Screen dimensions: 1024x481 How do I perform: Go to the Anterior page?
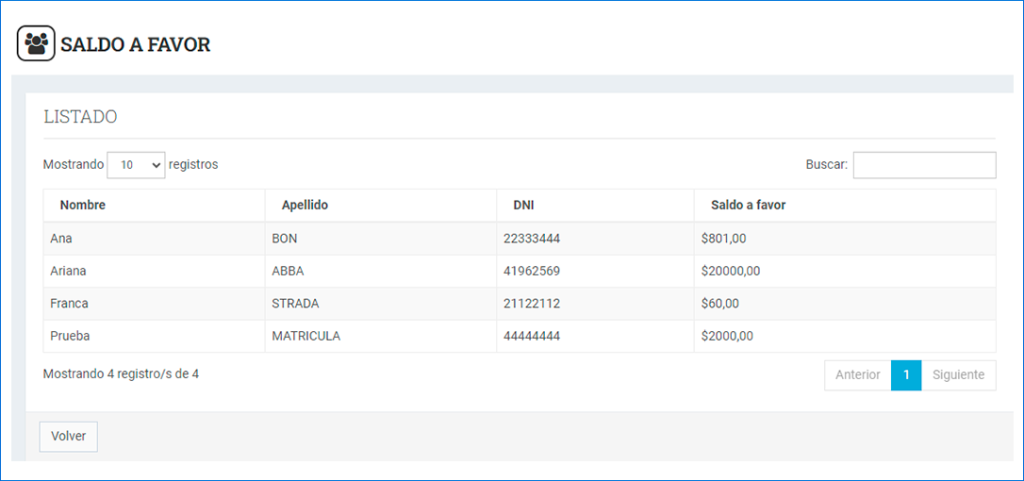(857, 375)
